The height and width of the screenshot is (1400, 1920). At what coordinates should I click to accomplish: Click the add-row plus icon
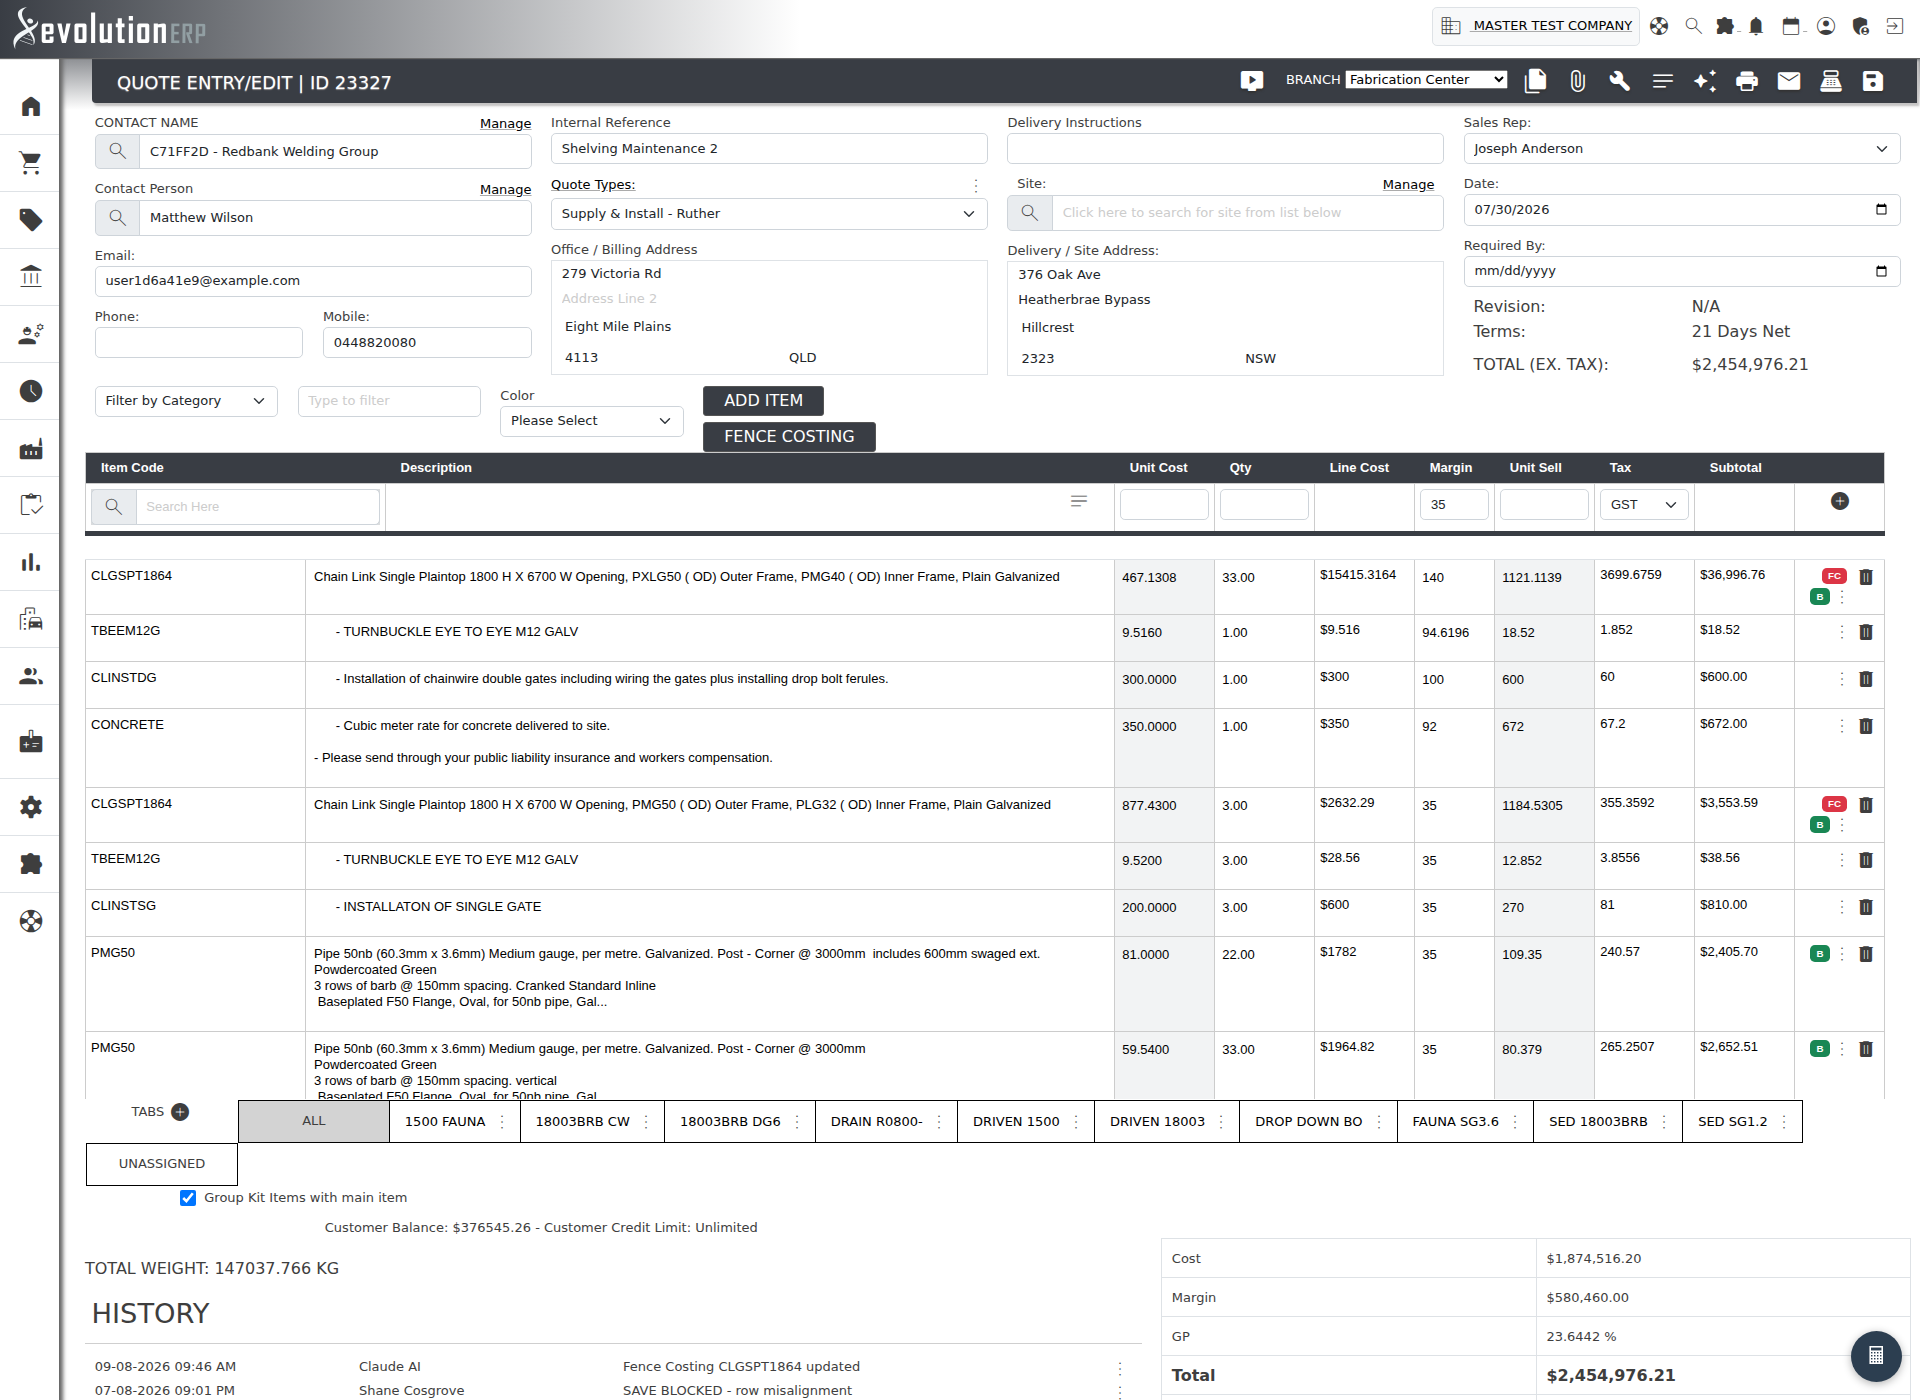[1839, 501]
